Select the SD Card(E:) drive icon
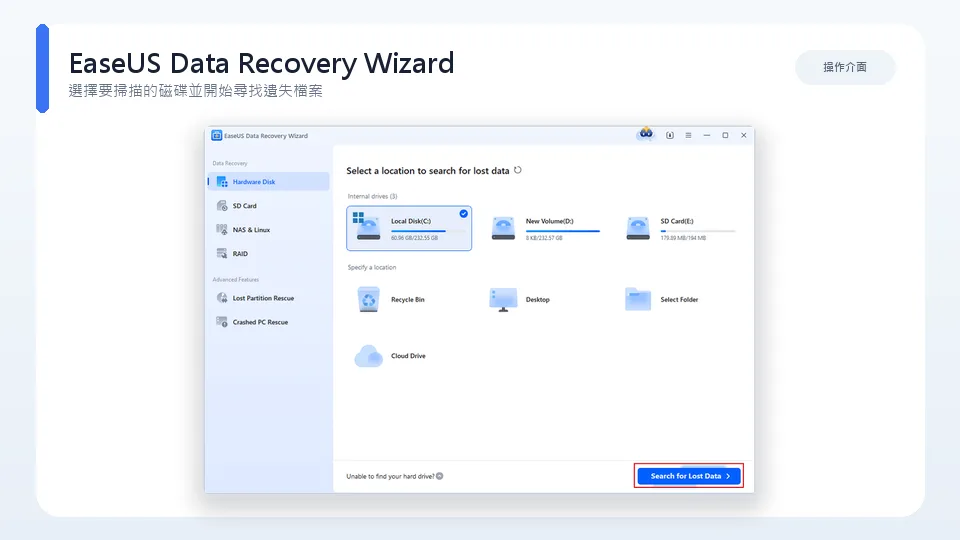The height and width of the screenshot is (540, 960). coord(638,228)
